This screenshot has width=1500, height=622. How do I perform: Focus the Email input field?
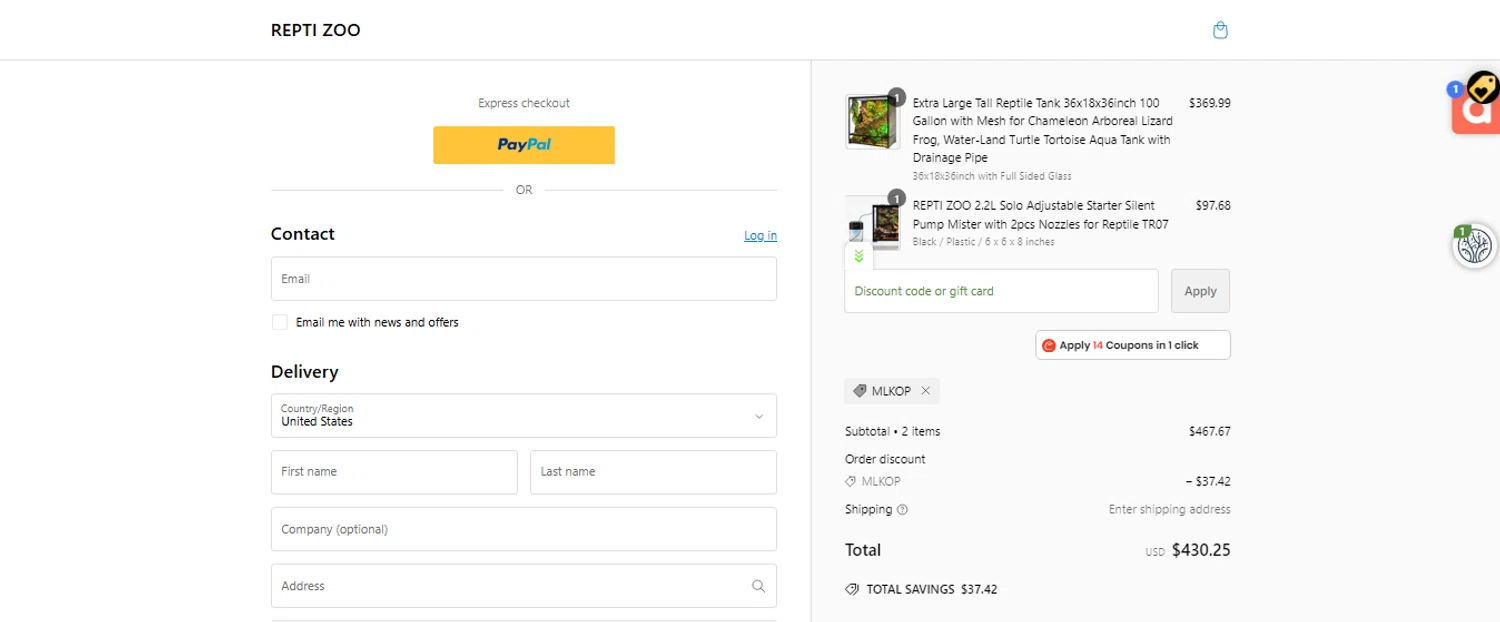pos(524,279)
